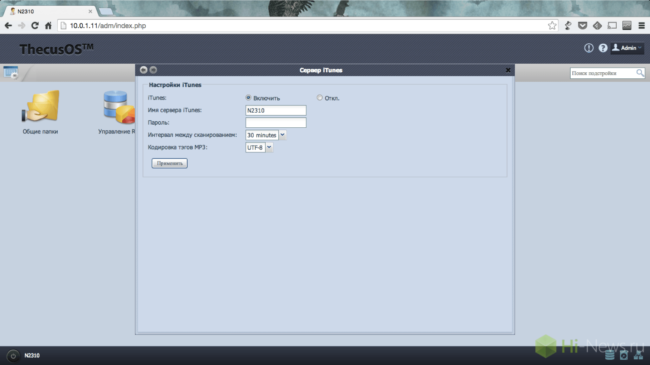Go to the browser home page
The image size is (650, 365).
48,26
